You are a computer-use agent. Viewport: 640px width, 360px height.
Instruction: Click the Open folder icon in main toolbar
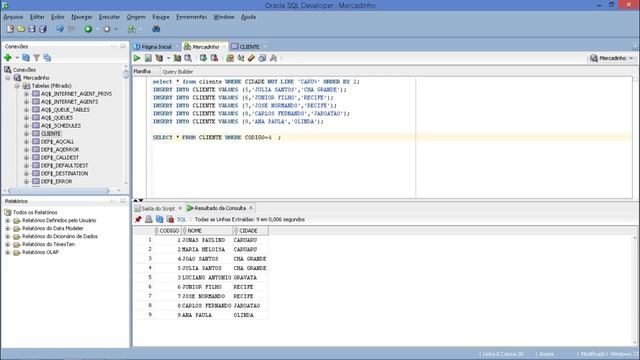tap(21, 29)
